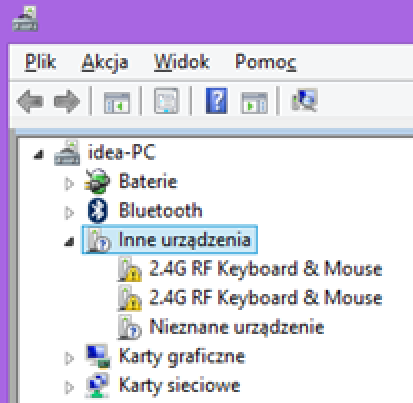
Task: Collapse the Inne urządzenia category
Action: [x=69, y=242]
